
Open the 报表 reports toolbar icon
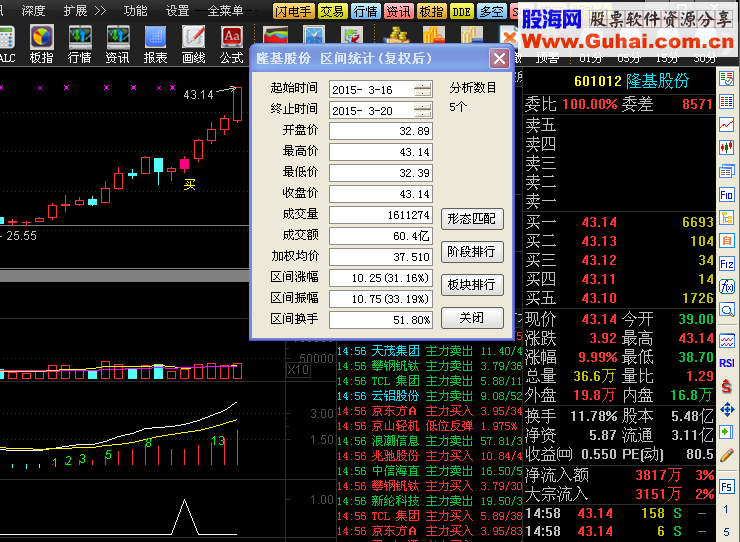pos(155,38)
